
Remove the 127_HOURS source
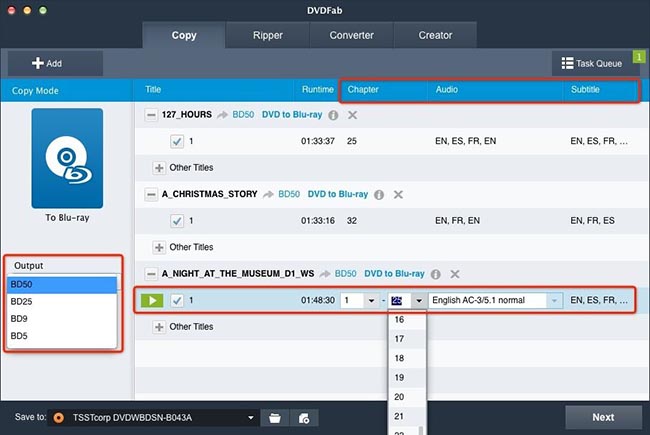[x=352, y=115]
